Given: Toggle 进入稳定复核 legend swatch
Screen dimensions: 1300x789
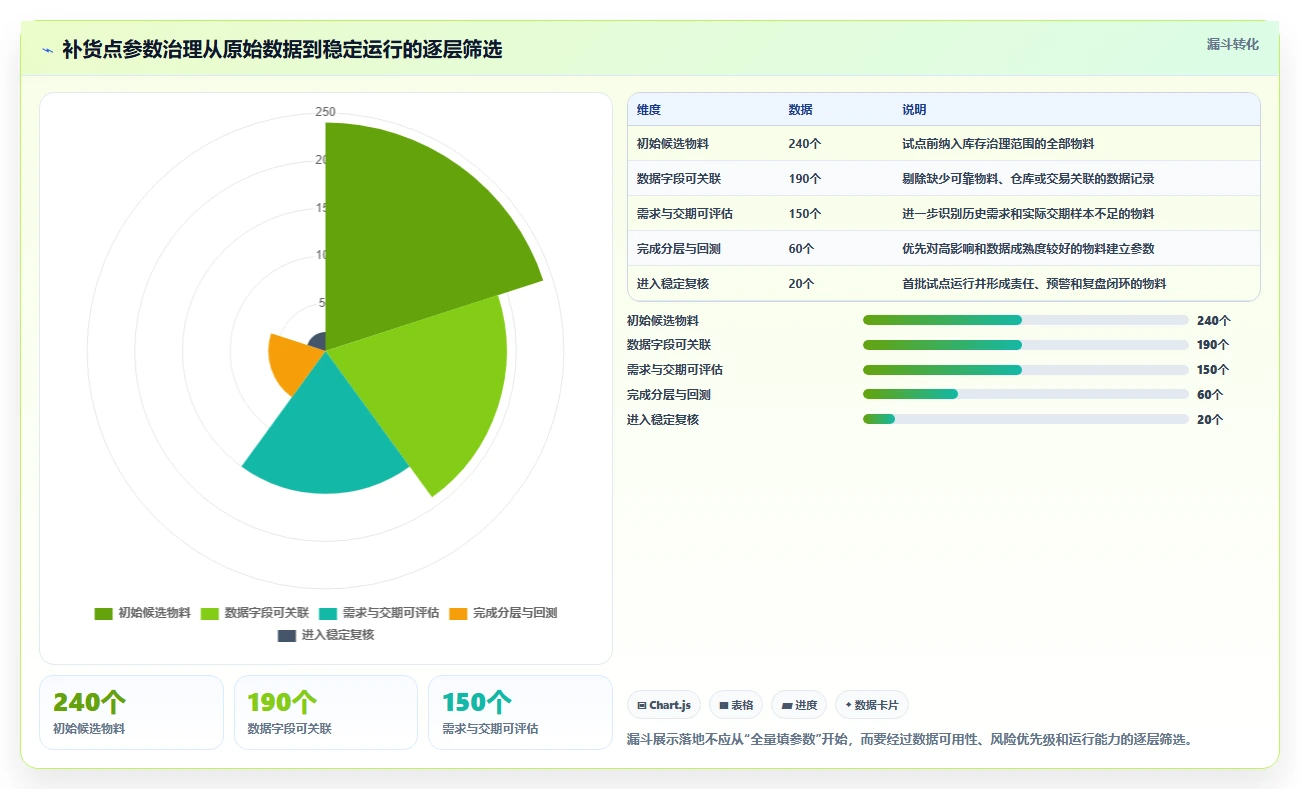Looking at the screenshot, I should click(x=287, y=635).
